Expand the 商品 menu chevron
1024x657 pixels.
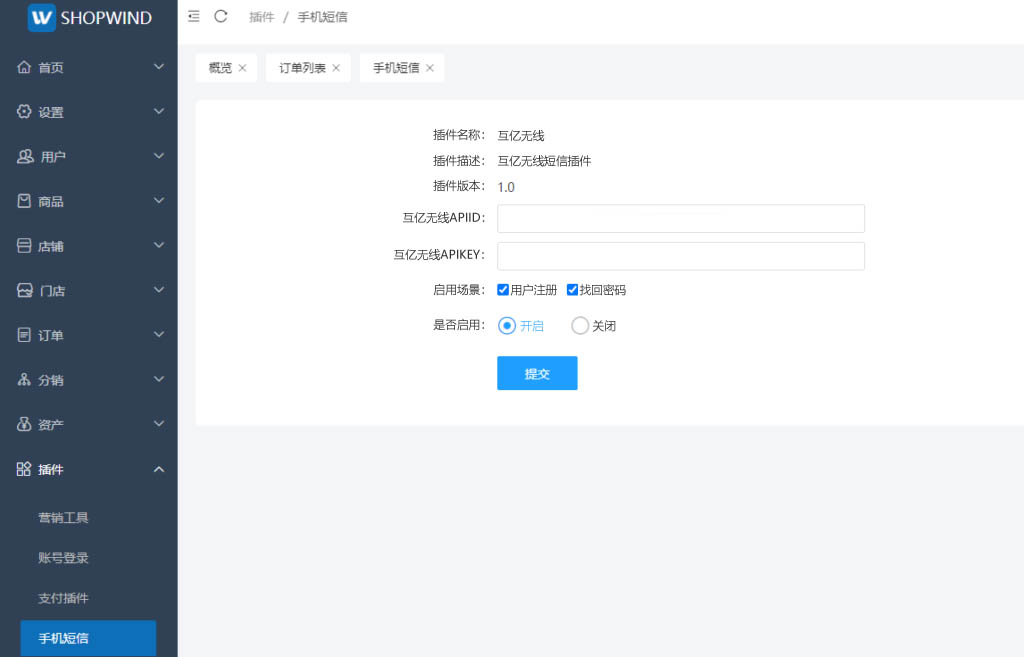pos(158,201)
